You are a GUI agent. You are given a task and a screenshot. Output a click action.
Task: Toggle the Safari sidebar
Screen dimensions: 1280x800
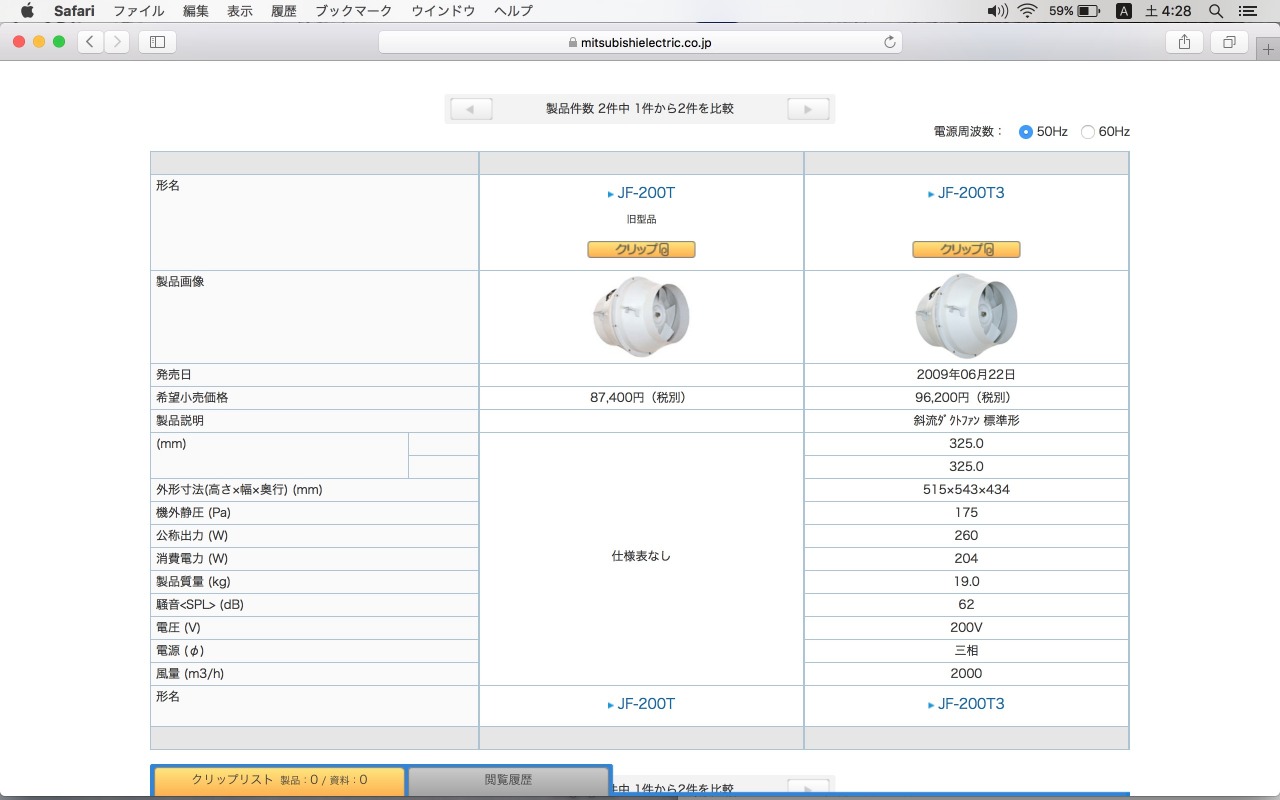157,42
